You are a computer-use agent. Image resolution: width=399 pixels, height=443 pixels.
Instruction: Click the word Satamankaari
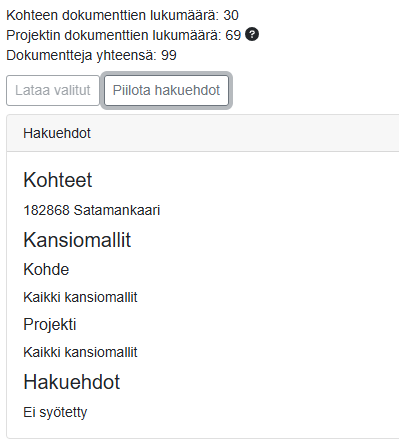pyautogui.click(x=117, y=210)
